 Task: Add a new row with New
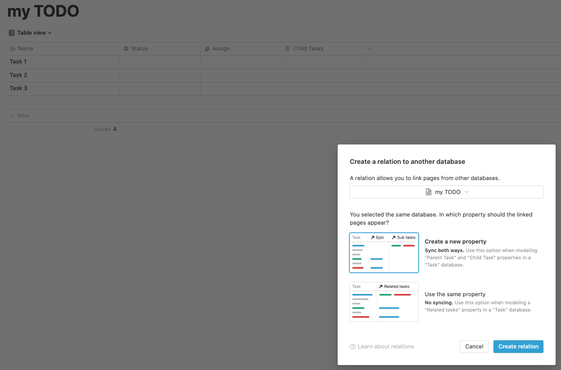pyautogui.click(x=20, y=116)
